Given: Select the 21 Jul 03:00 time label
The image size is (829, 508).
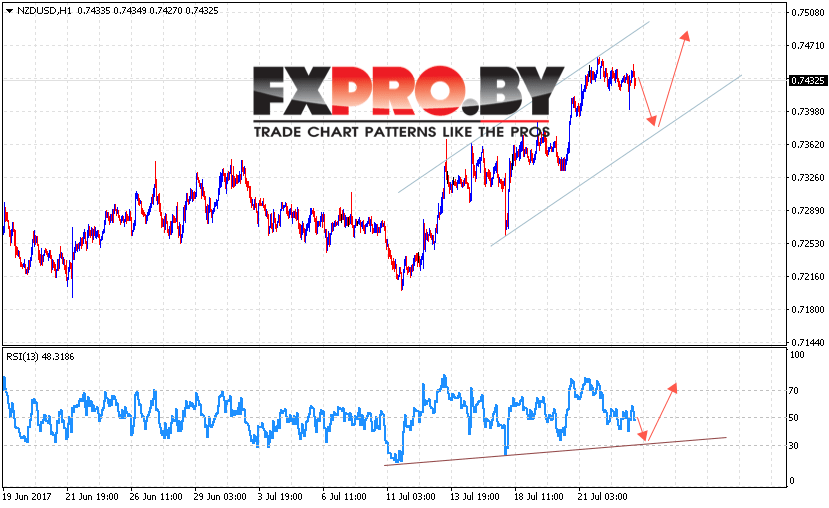Looking at the screenshot, I should click(x=603, y=496).
